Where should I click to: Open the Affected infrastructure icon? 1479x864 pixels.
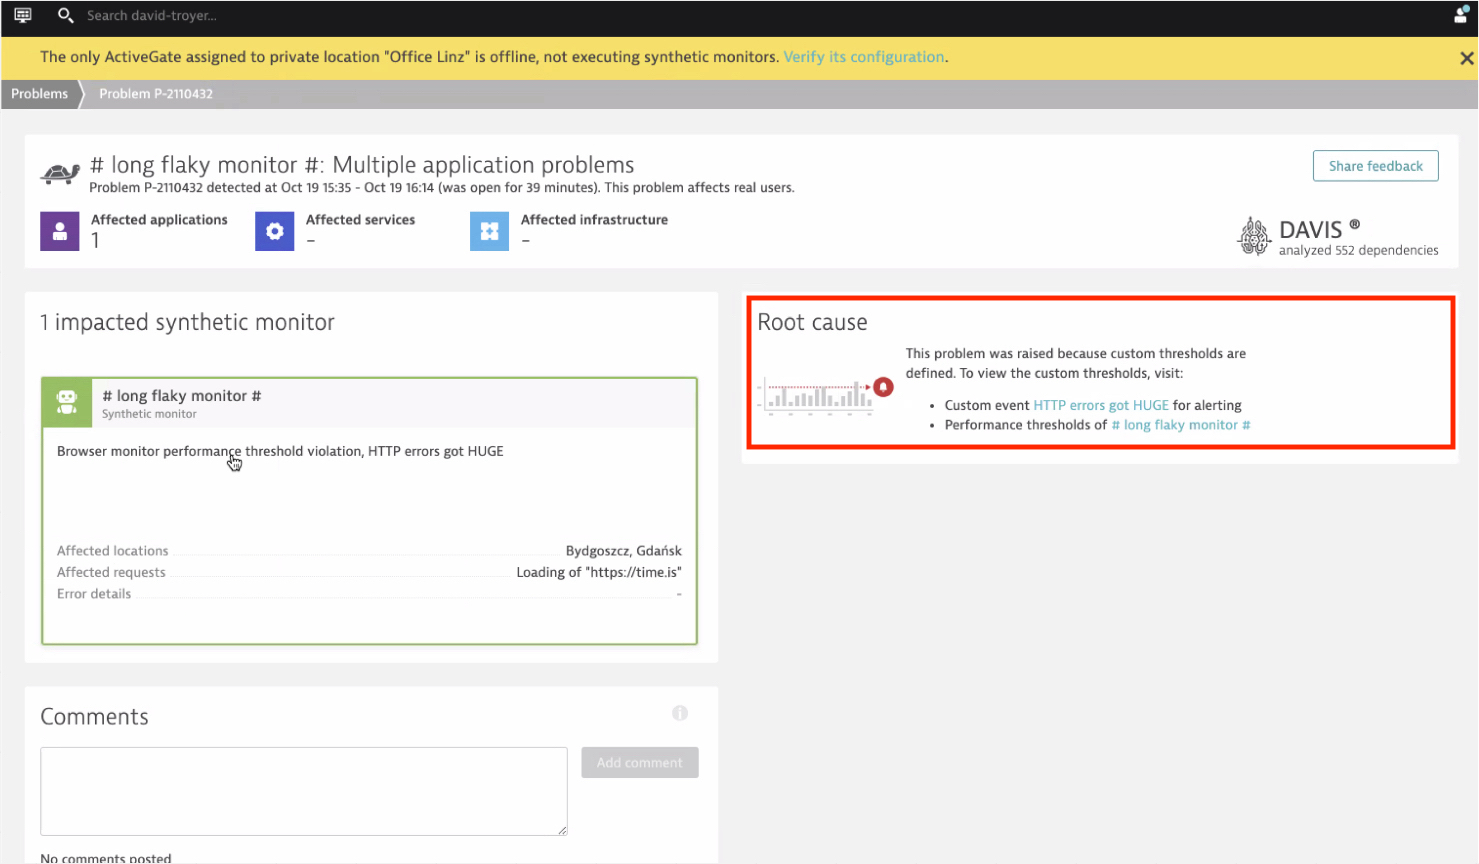(x=490, y=231)
